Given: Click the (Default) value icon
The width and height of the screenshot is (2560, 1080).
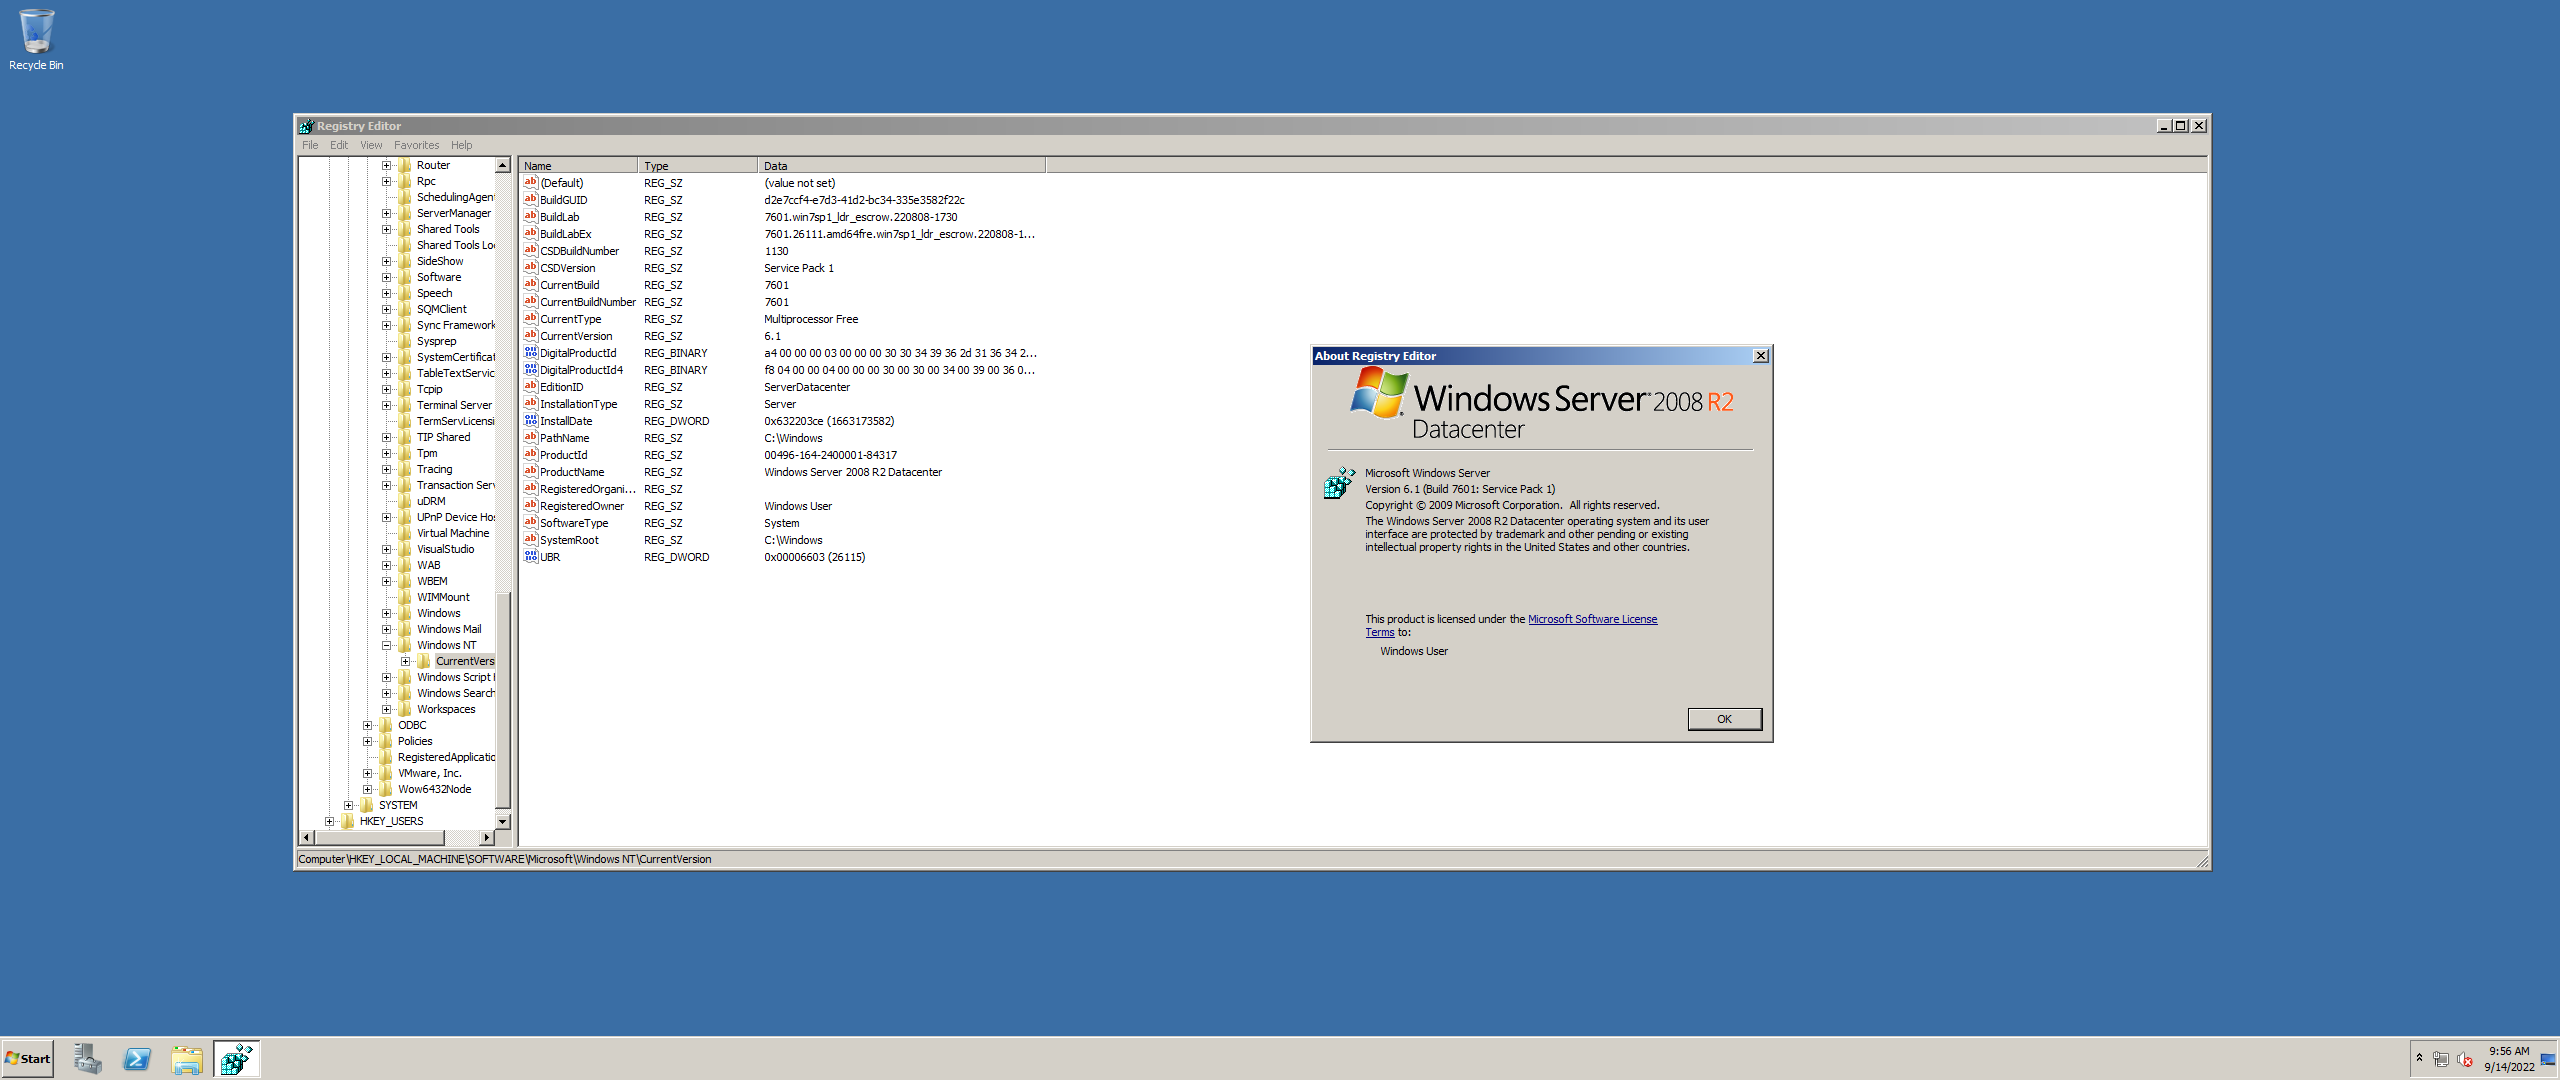Looking at the screenshot, I should pos(531,182).
